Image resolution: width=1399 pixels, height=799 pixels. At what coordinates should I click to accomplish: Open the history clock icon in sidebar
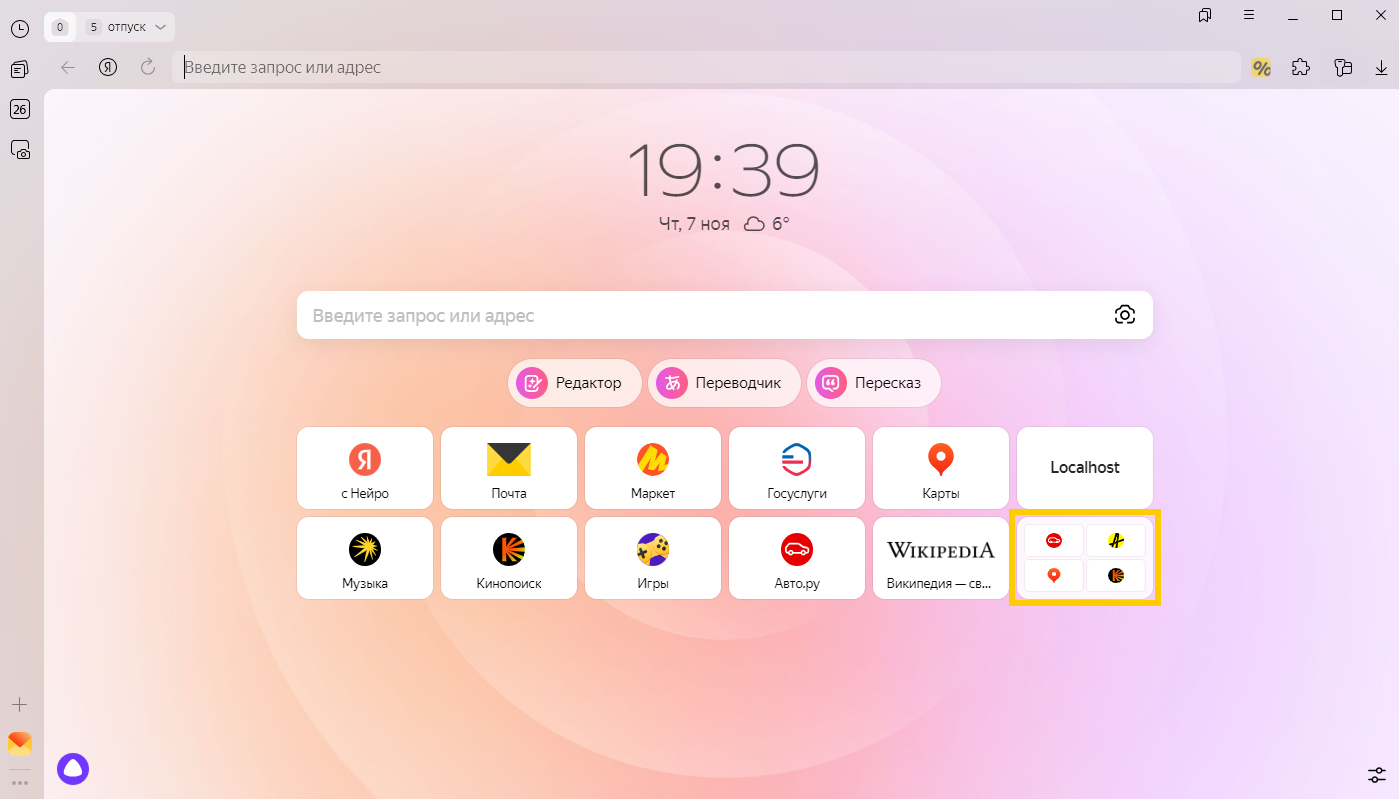point(19,29)
